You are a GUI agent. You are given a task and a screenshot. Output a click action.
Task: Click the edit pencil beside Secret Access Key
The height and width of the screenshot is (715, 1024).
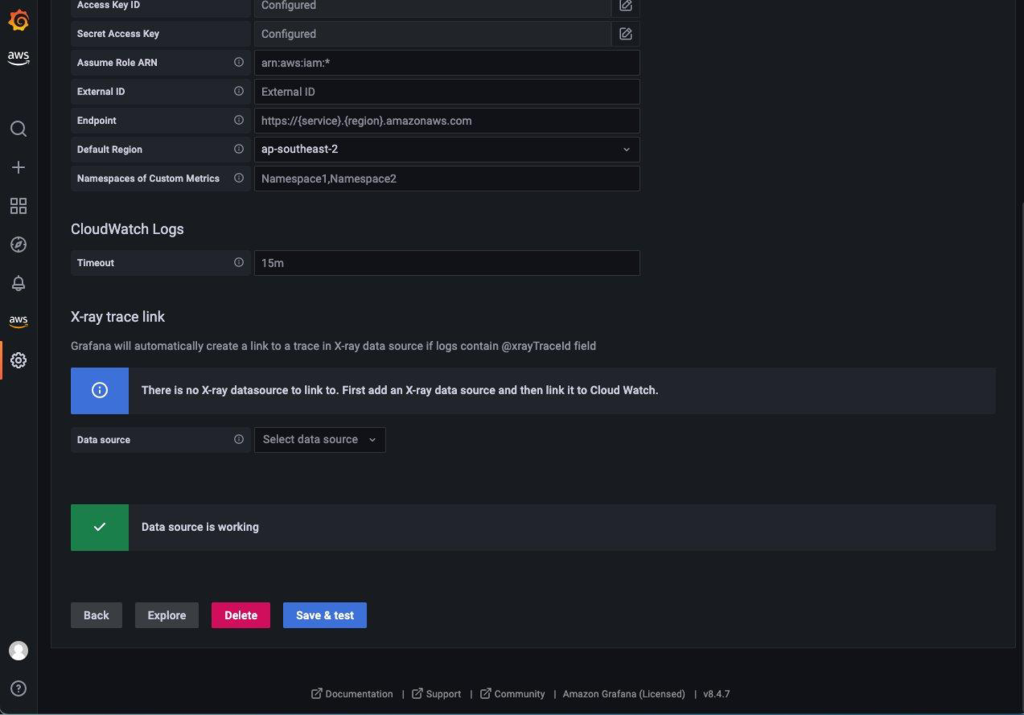pyautogui.click(x=626, y=33)
